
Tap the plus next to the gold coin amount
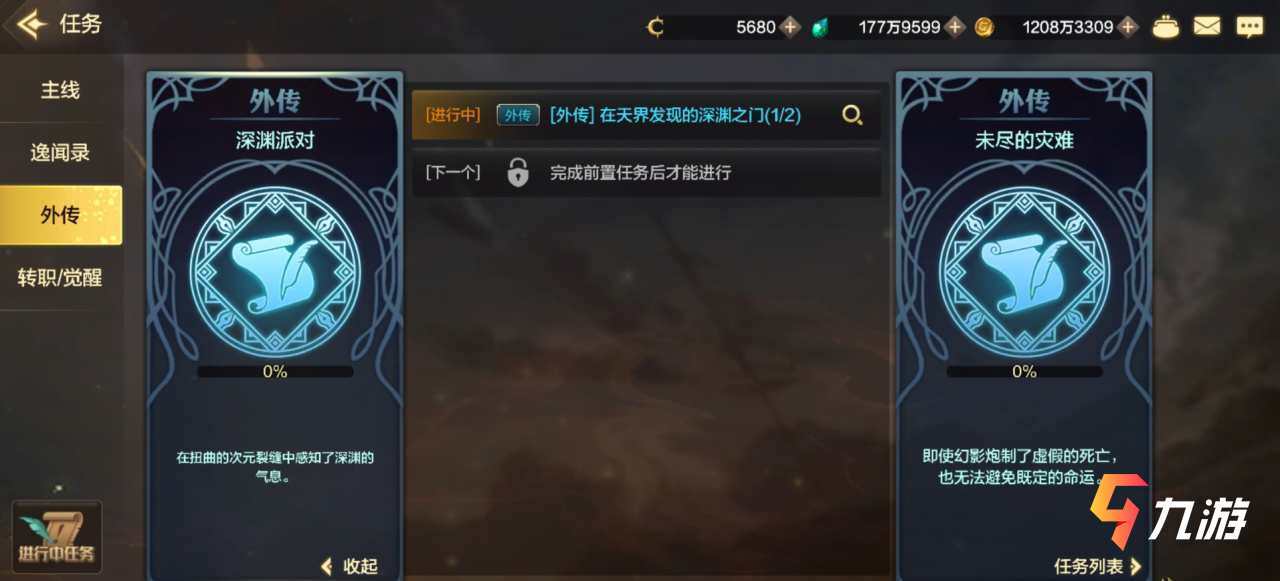click(x=1128, y=27)
